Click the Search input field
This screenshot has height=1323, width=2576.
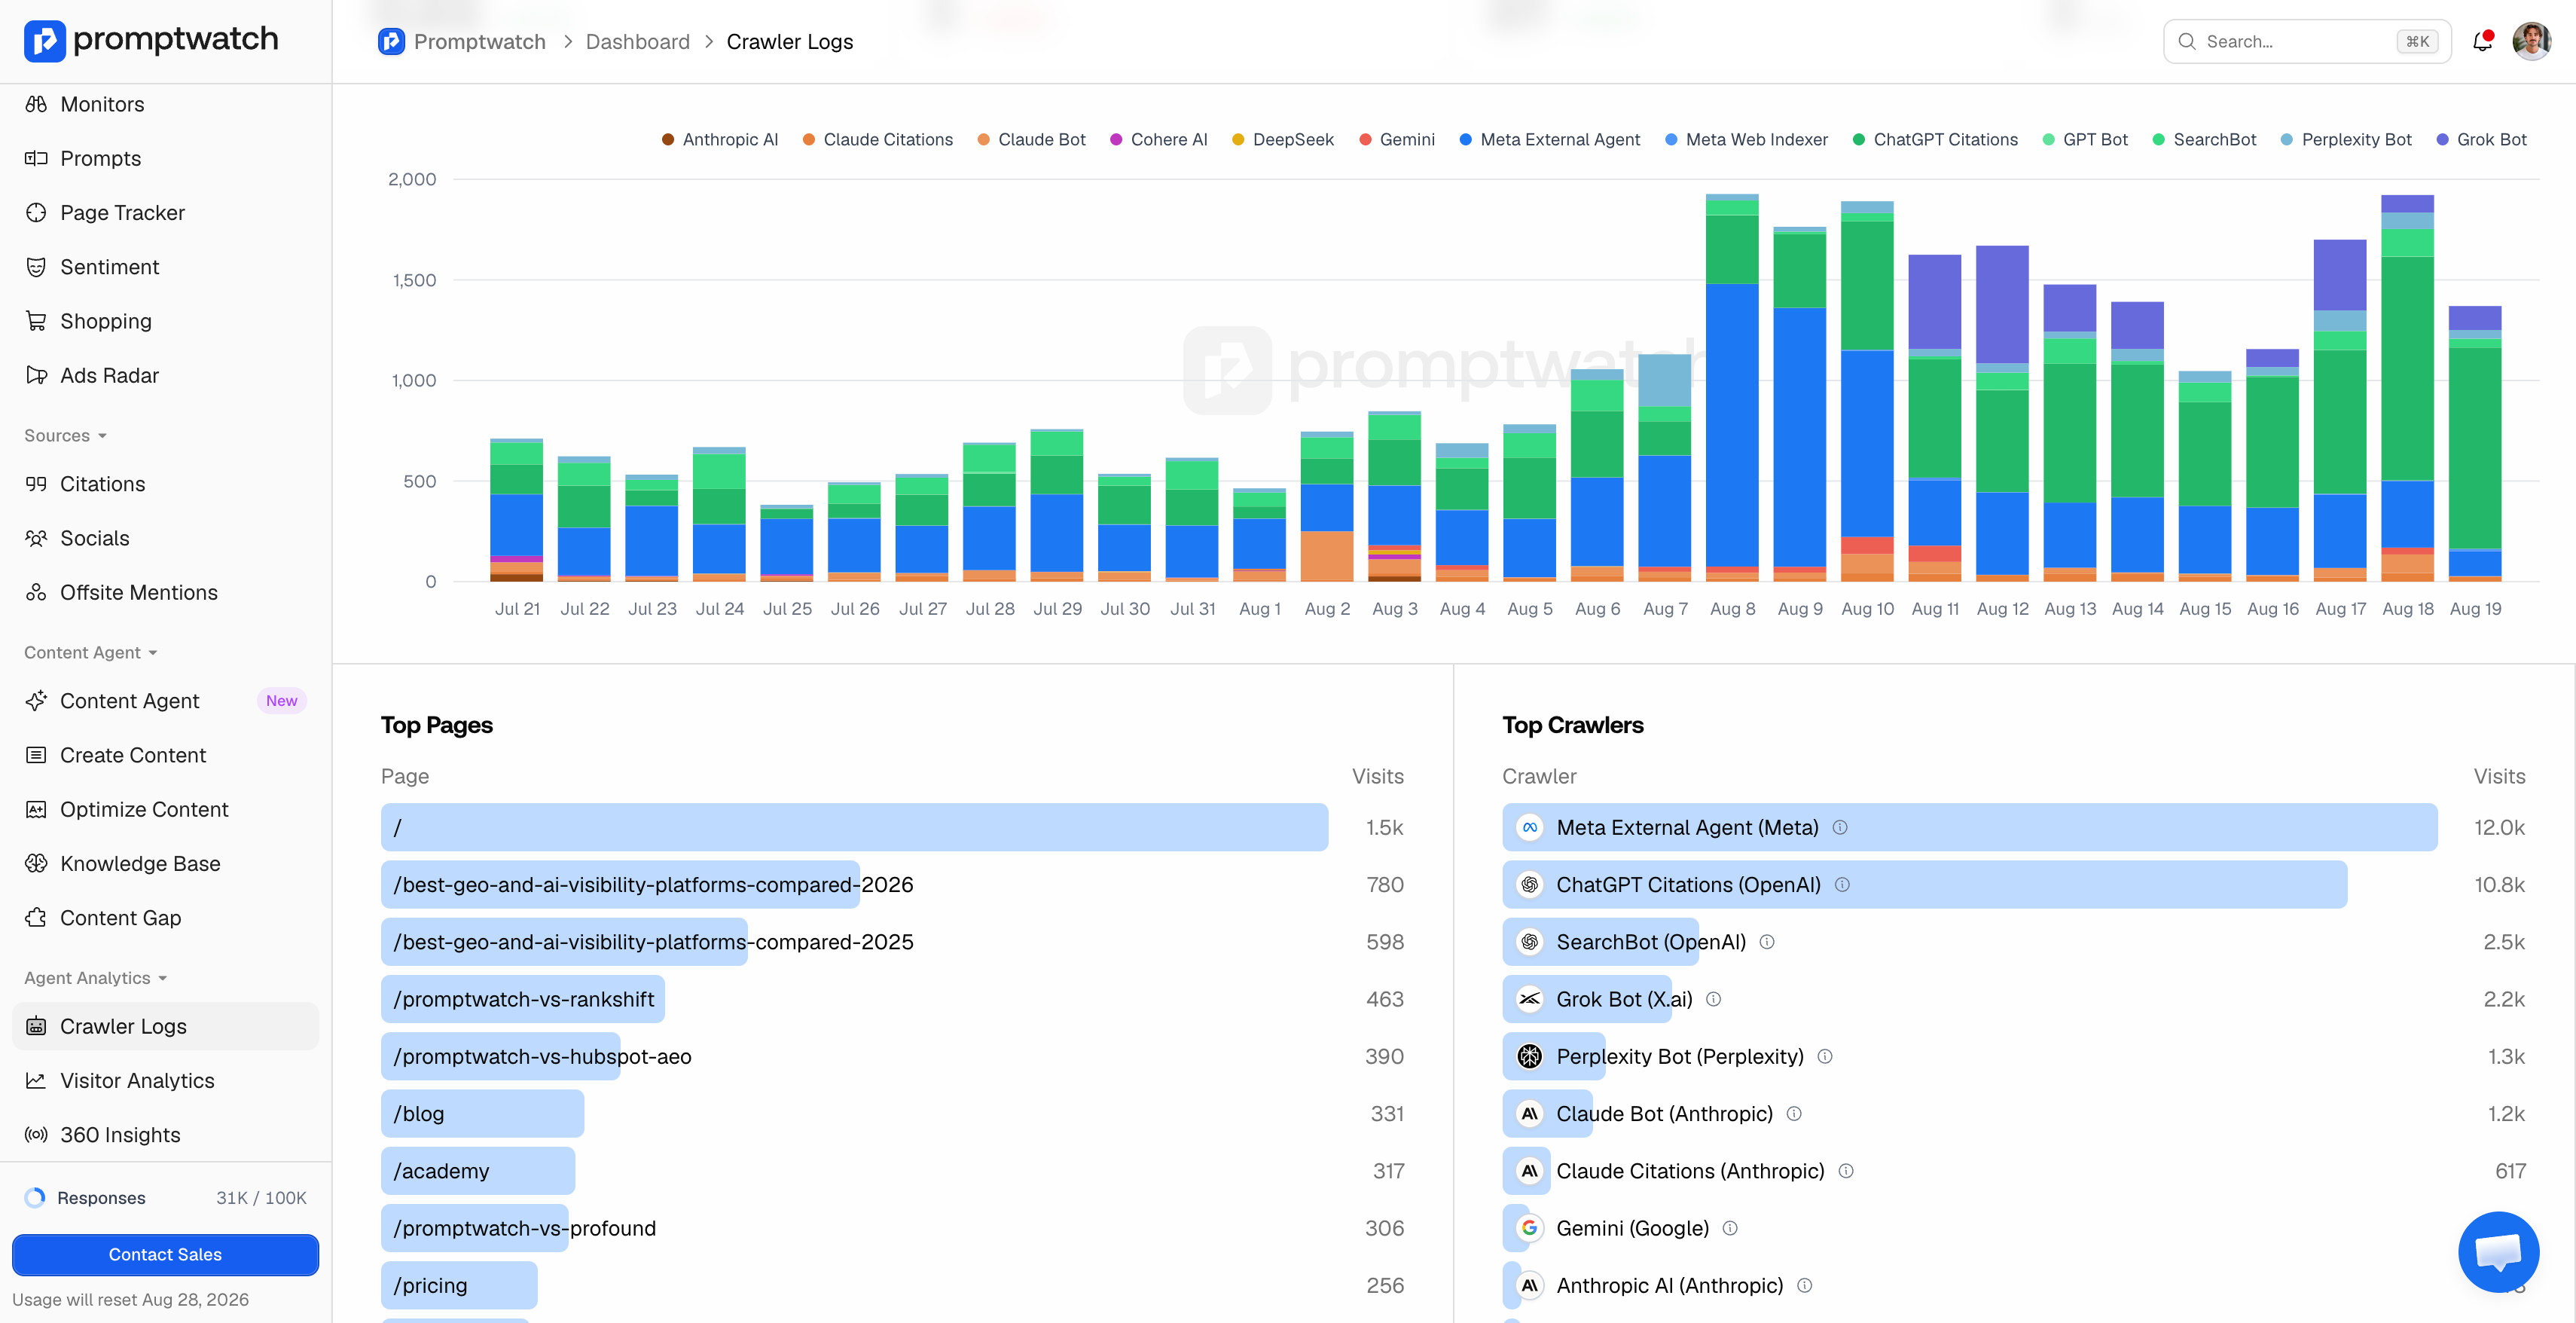pyautogui.click(x=2307, y=41)
